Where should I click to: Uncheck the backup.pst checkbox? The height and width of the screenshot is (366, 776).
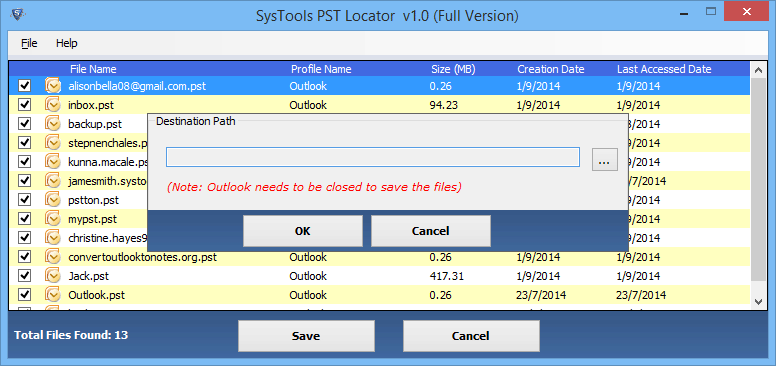(x=24, y=124)
